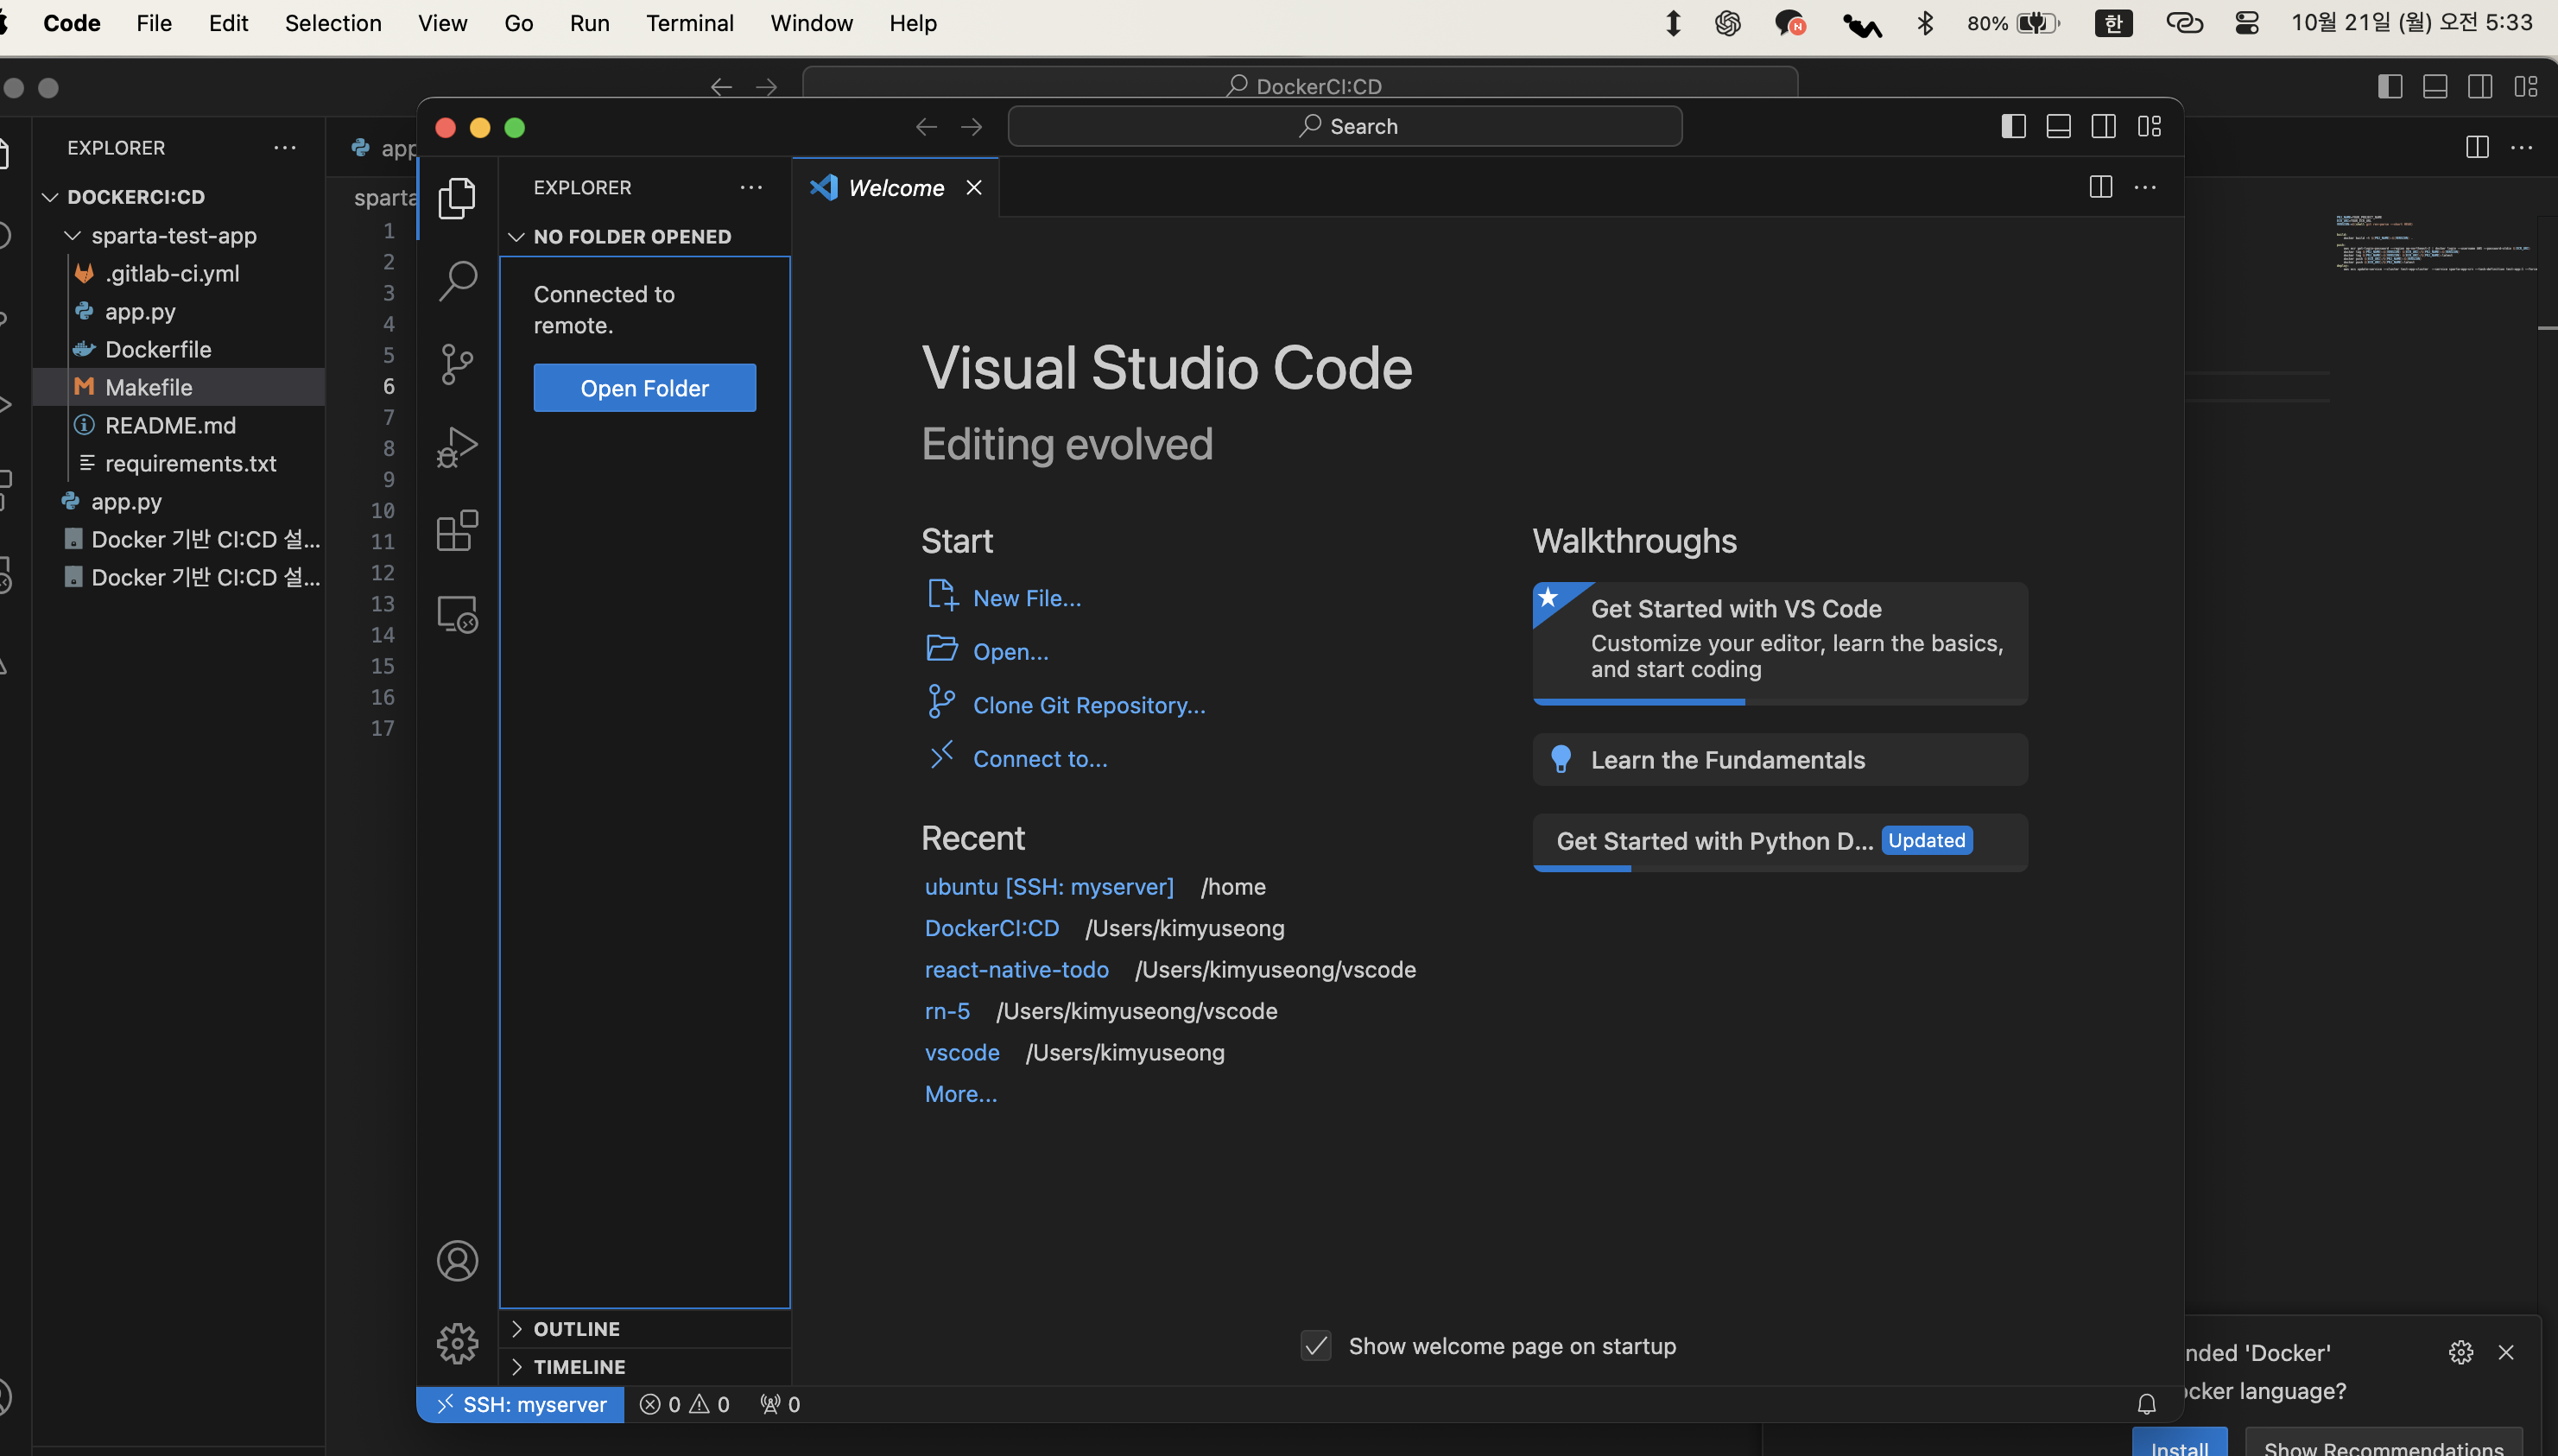Toggle panel visibility layout button

[2058, 126]
